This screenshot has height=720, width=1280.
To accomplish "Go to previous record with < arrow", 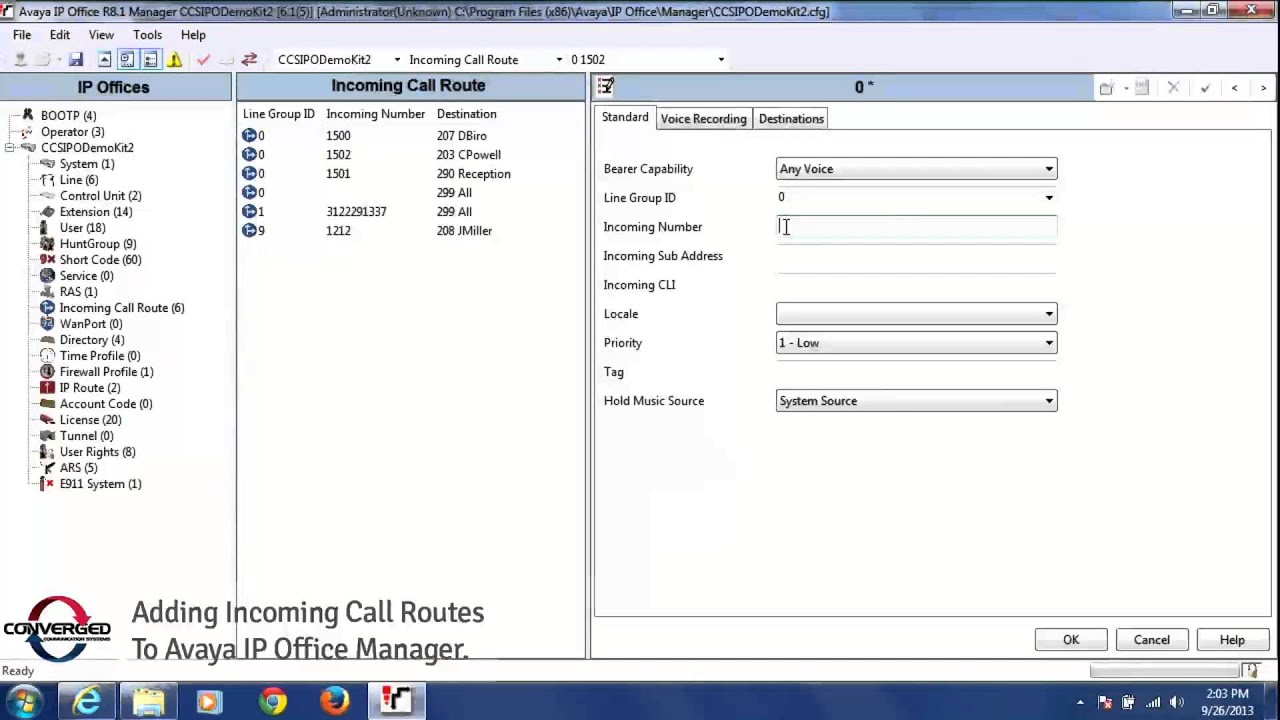I will (x=1234, y=88).
